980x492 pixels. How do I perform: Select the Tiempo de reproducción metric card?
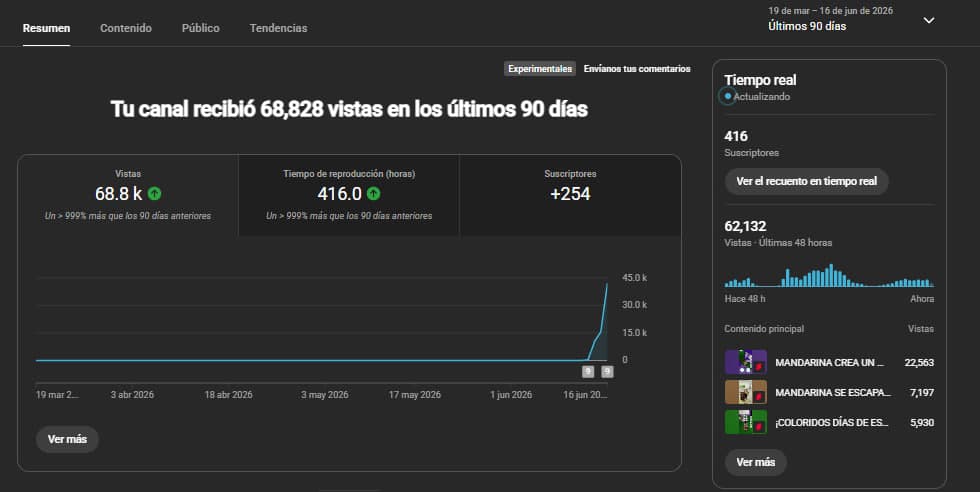point(349,195)
